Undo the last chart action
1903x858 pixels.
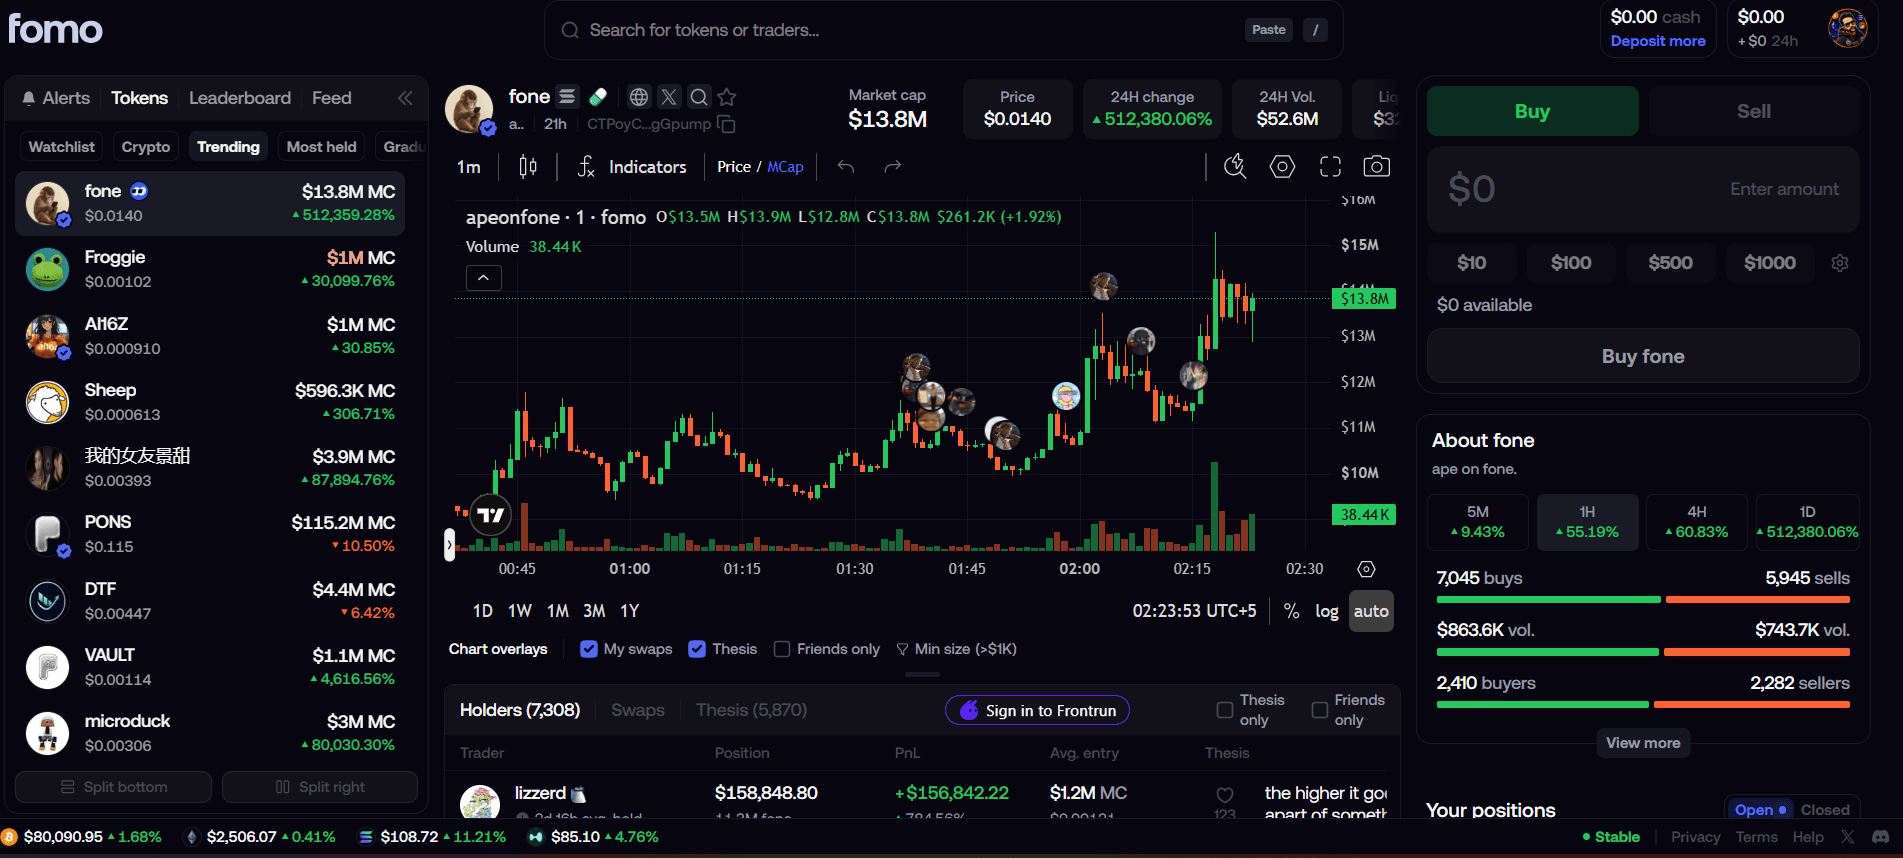pyautogui.click(x=846, y=167)
